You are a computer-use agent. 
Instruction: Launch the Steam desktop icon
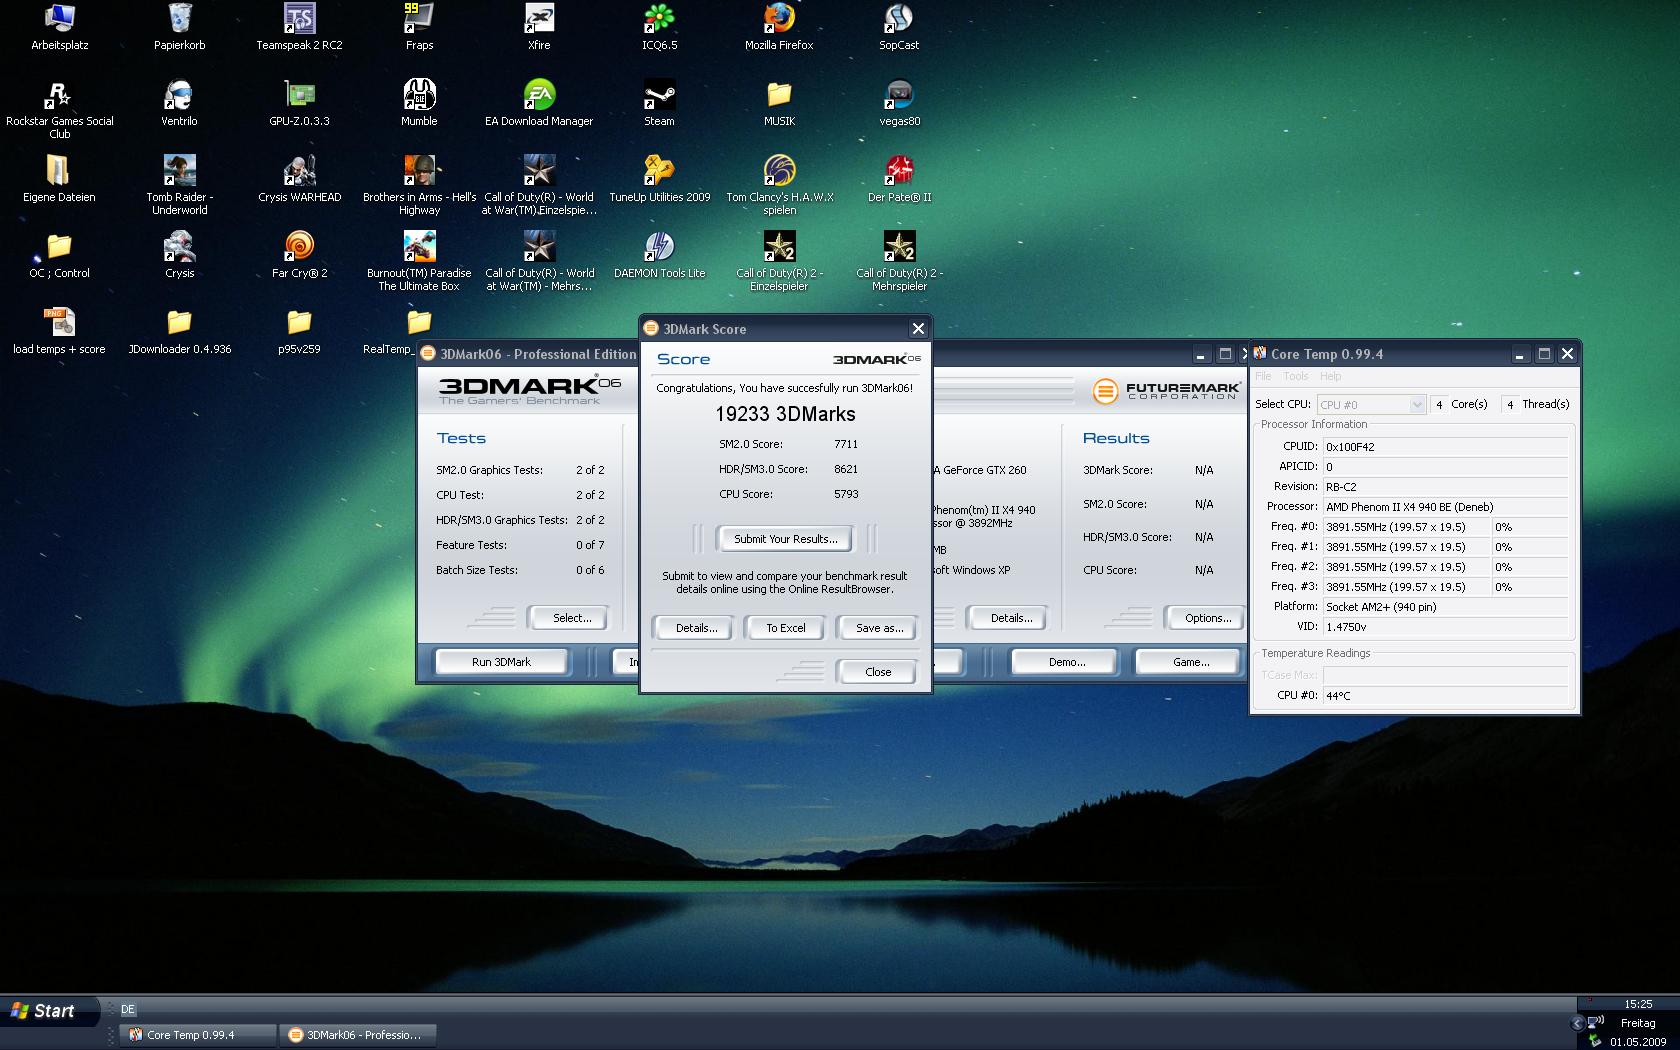[x=659, y=102]
